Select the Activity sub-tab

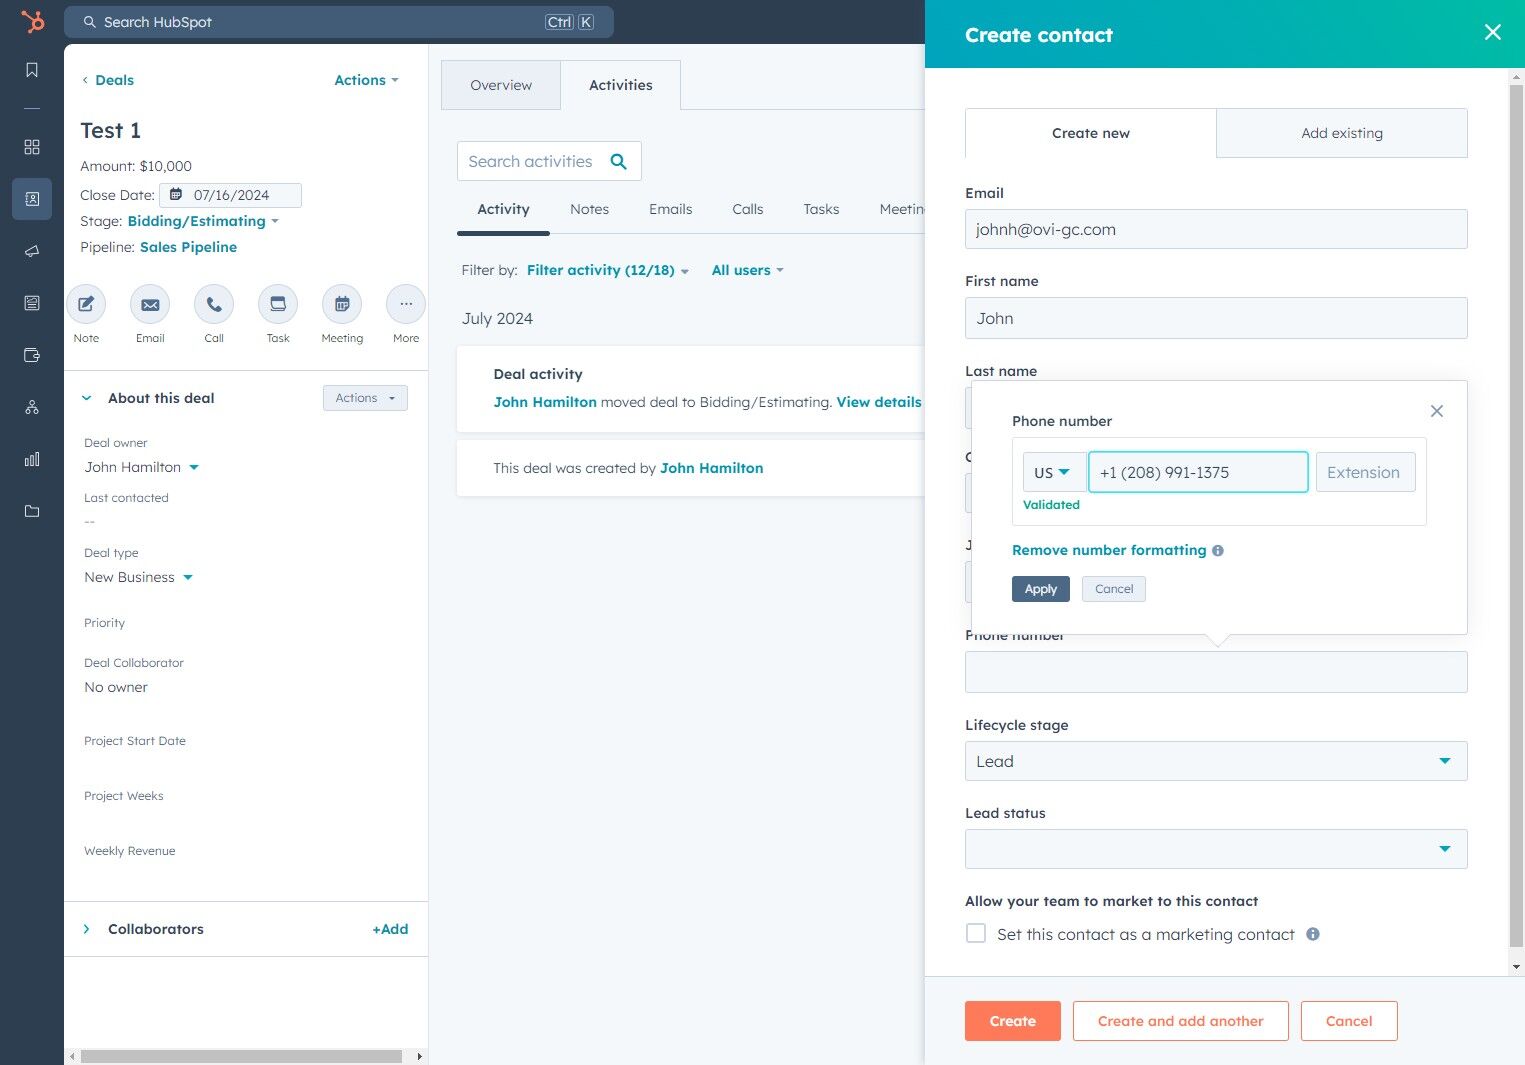pyautogui.click(x=503, y=209)
